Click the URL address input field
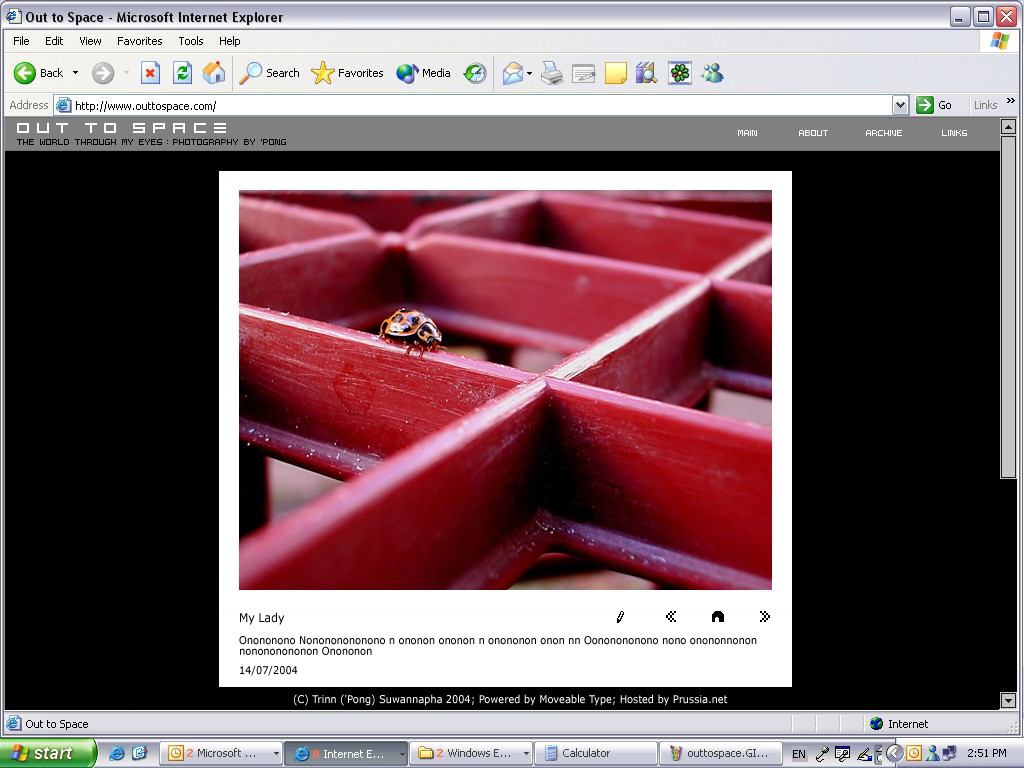Screen dimensions: 1024x768 [x=480, y=105]
